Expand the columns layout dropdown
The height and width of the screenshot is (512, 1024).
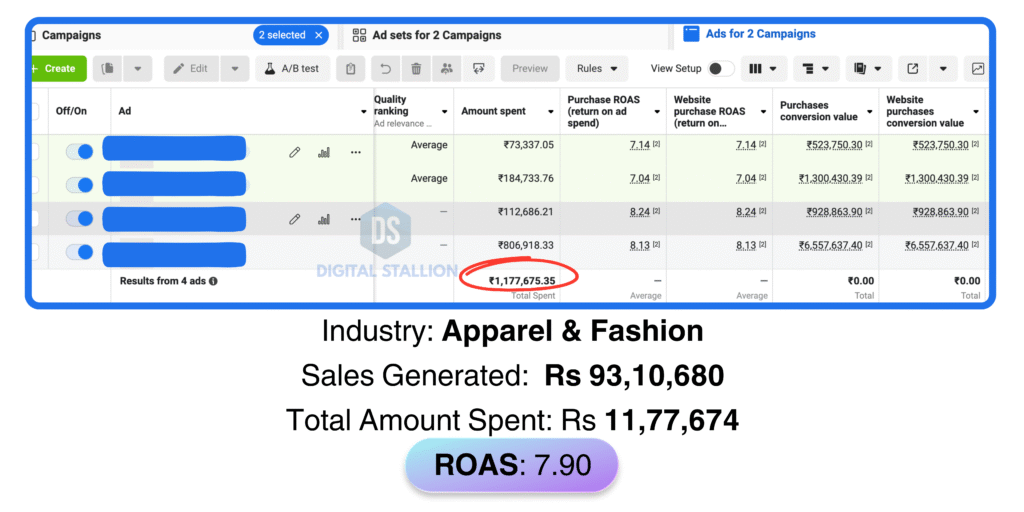click(764, 69)
